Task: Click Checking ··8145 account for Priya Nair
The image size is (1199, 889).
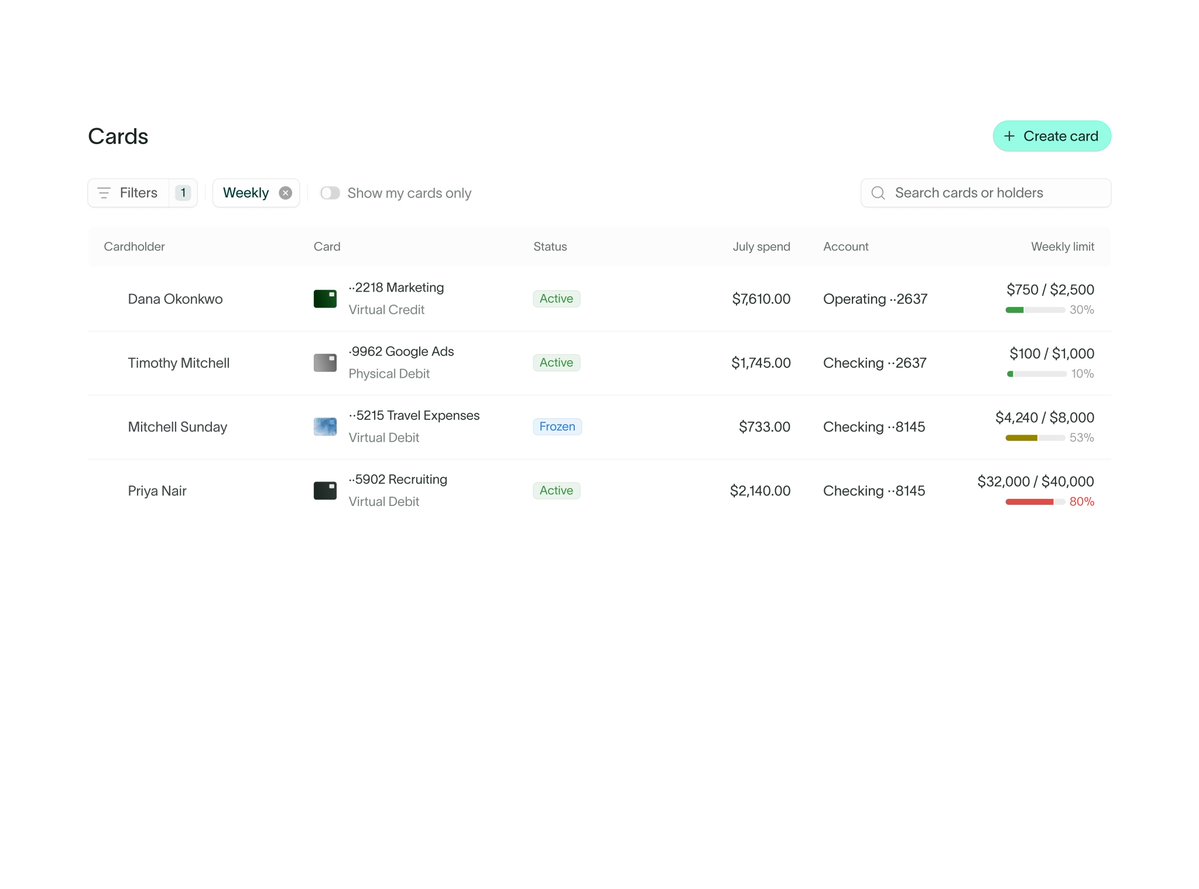Action: click(874, 491)
